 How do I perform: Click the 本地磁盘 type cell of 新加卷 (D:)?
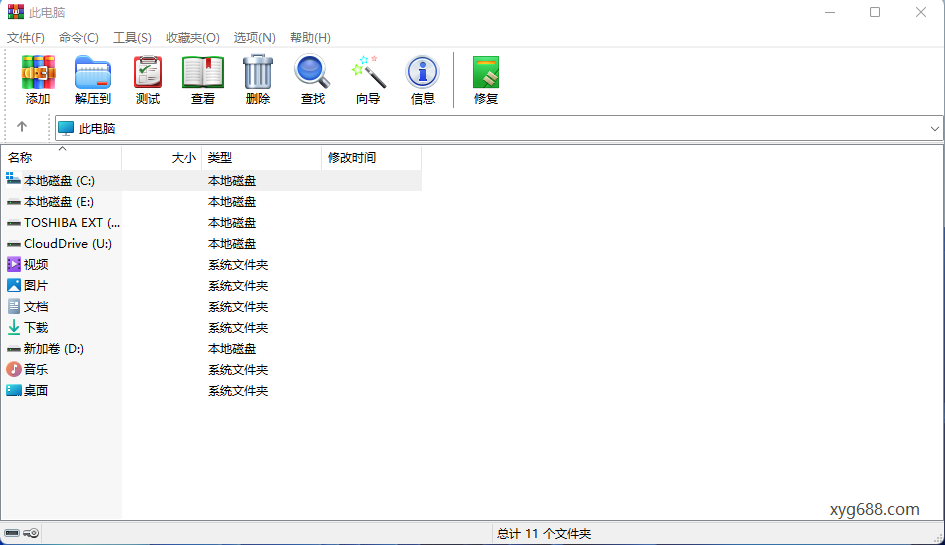[x=232, y=349]
